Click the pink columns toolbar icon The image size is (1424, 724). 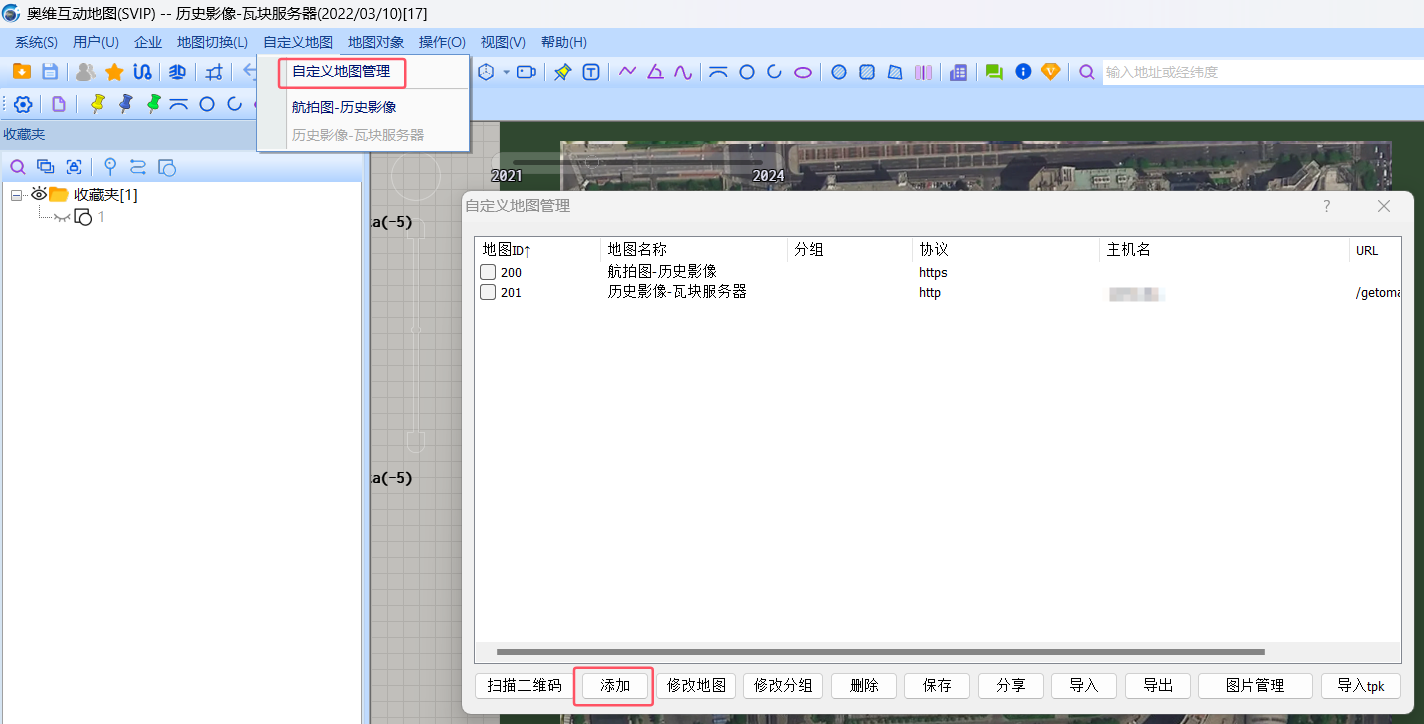pos(923,72)
